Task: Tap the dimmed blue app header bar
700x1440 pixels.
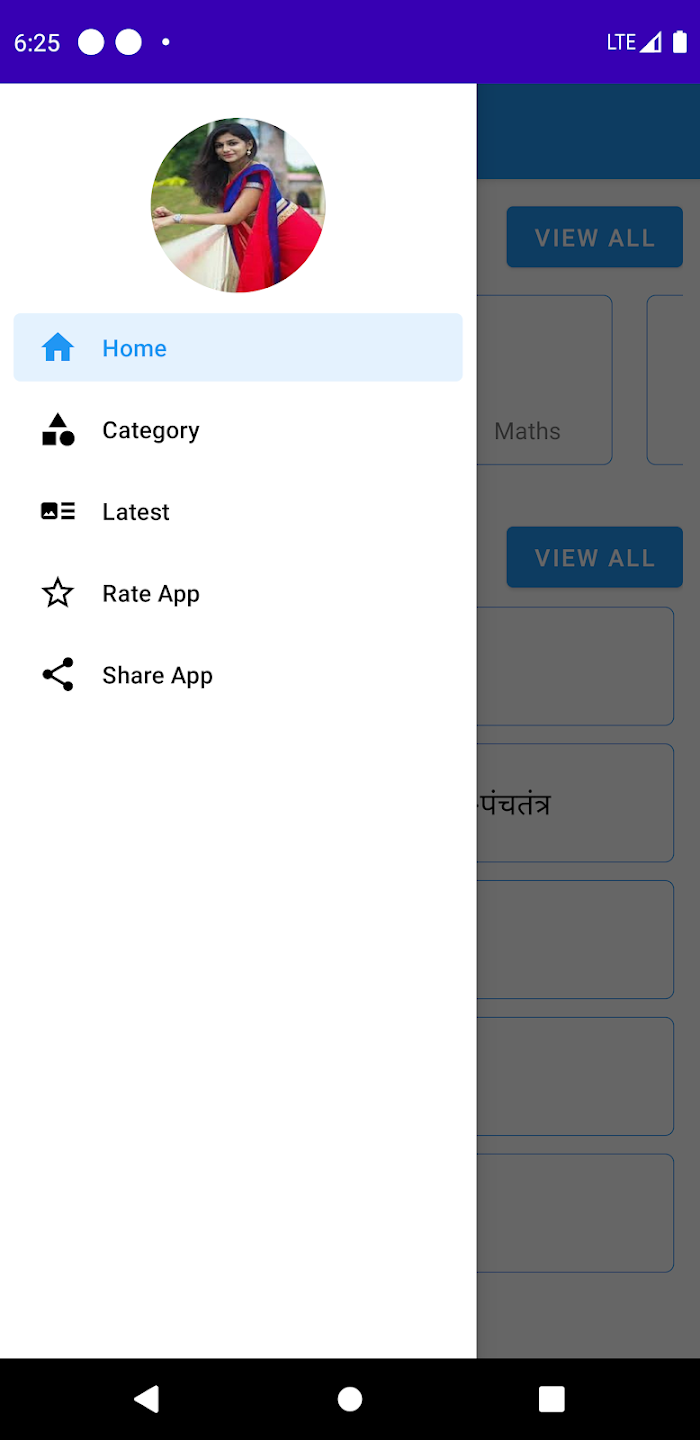Action: pyautogui.click(x=588, y=131)
